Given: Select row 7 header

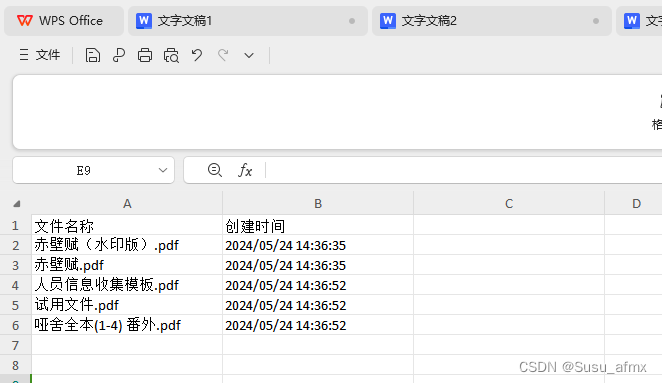Looking at the screenshot, I should click(x=16, y=345).
